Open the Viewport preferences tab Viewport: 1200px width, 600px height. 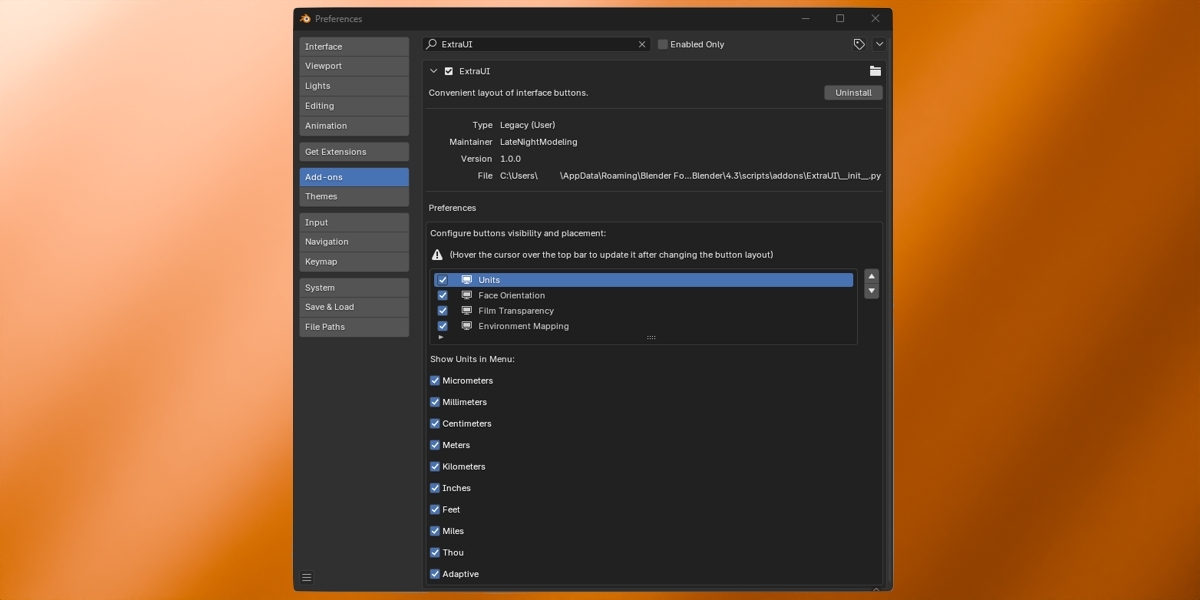pyautogui.click(x=354, y=66)
